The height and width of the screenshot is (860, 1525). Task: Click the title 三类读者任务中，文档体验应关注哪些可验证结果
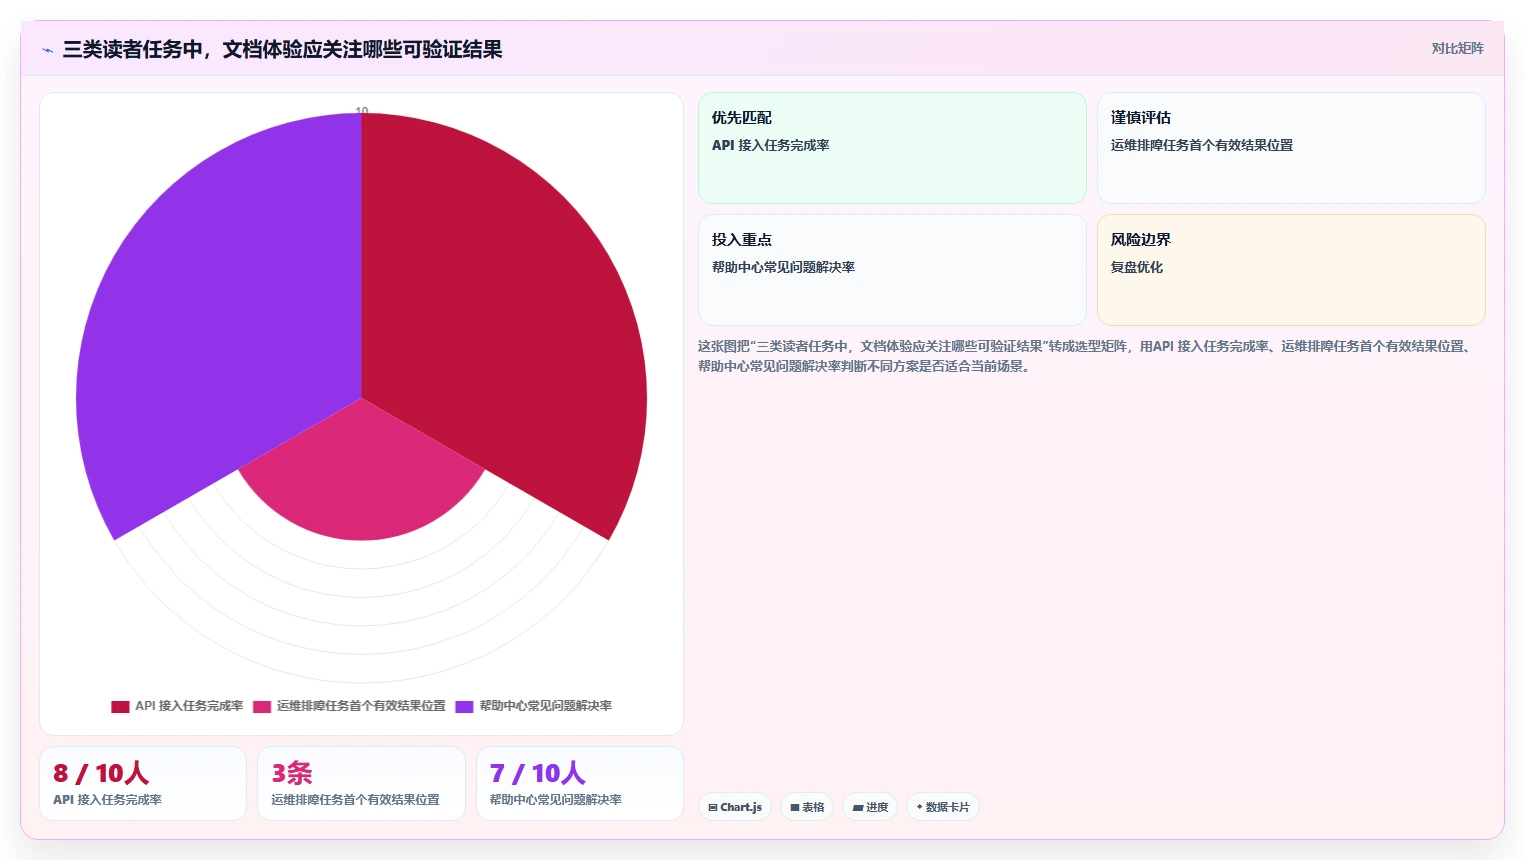point(282,49)
